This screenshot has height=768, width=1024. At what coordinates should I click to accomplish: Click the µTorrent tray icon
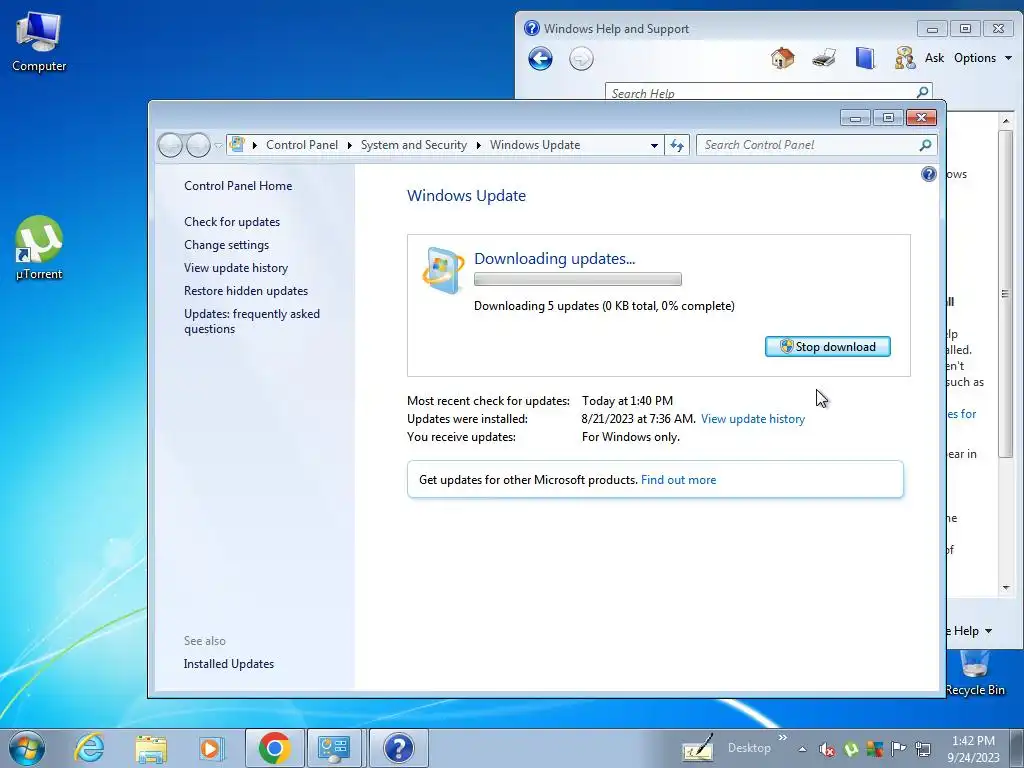tap(851, 749)
